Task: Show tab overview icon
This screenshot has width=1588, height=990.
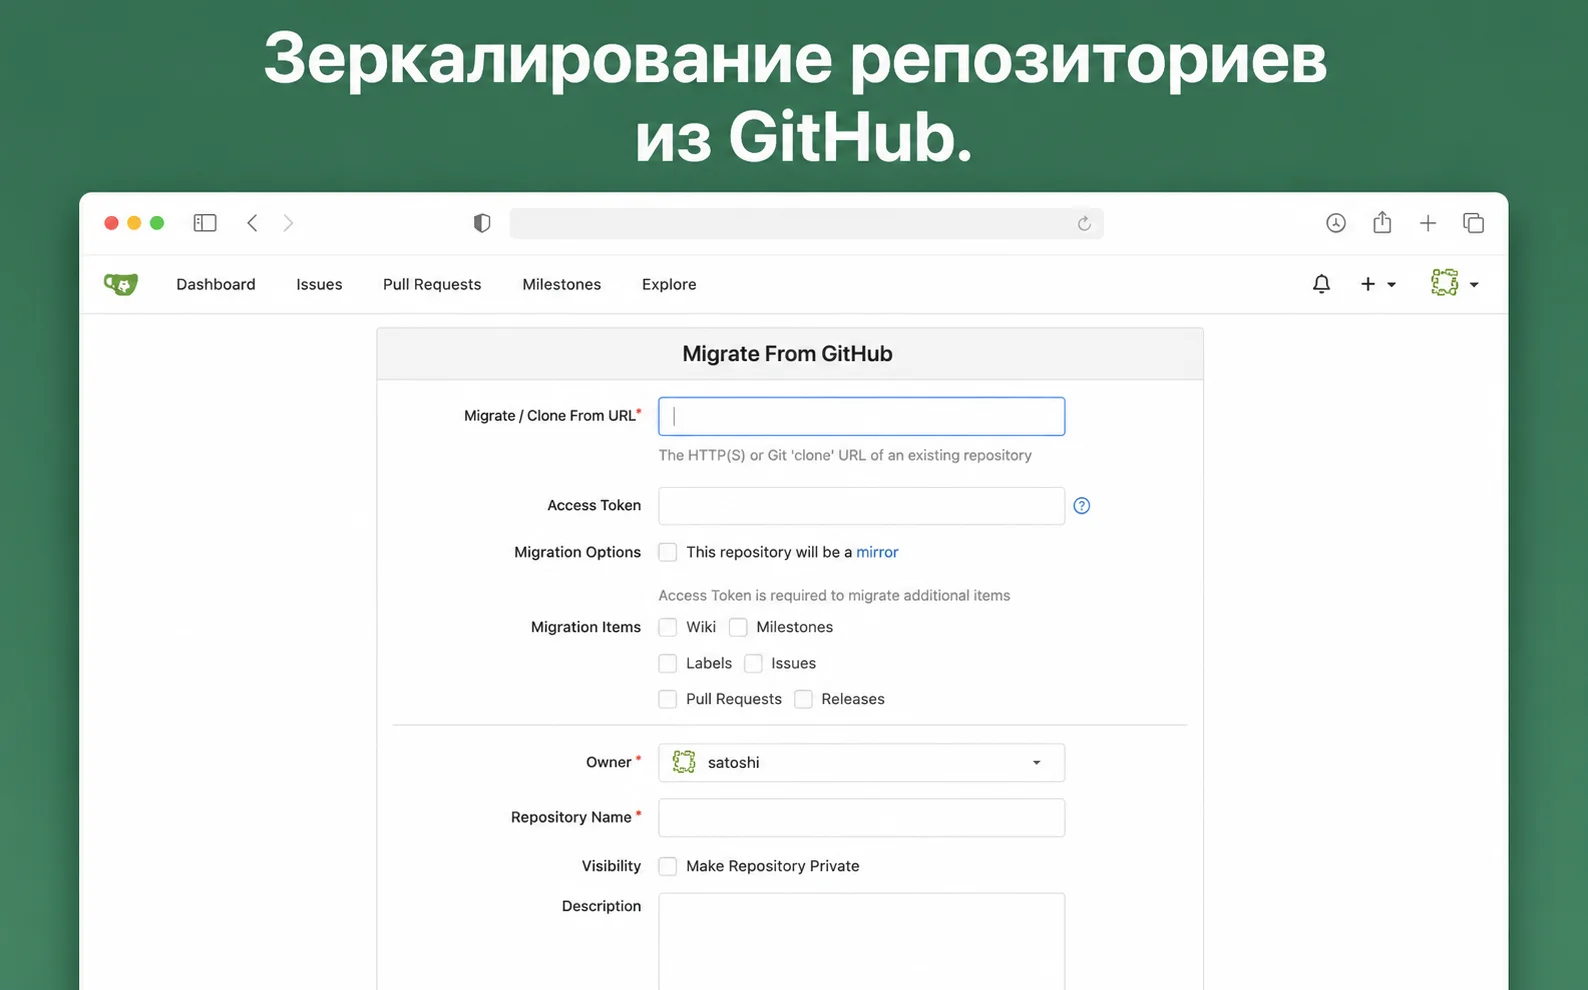Action: tap(1473, 223)
